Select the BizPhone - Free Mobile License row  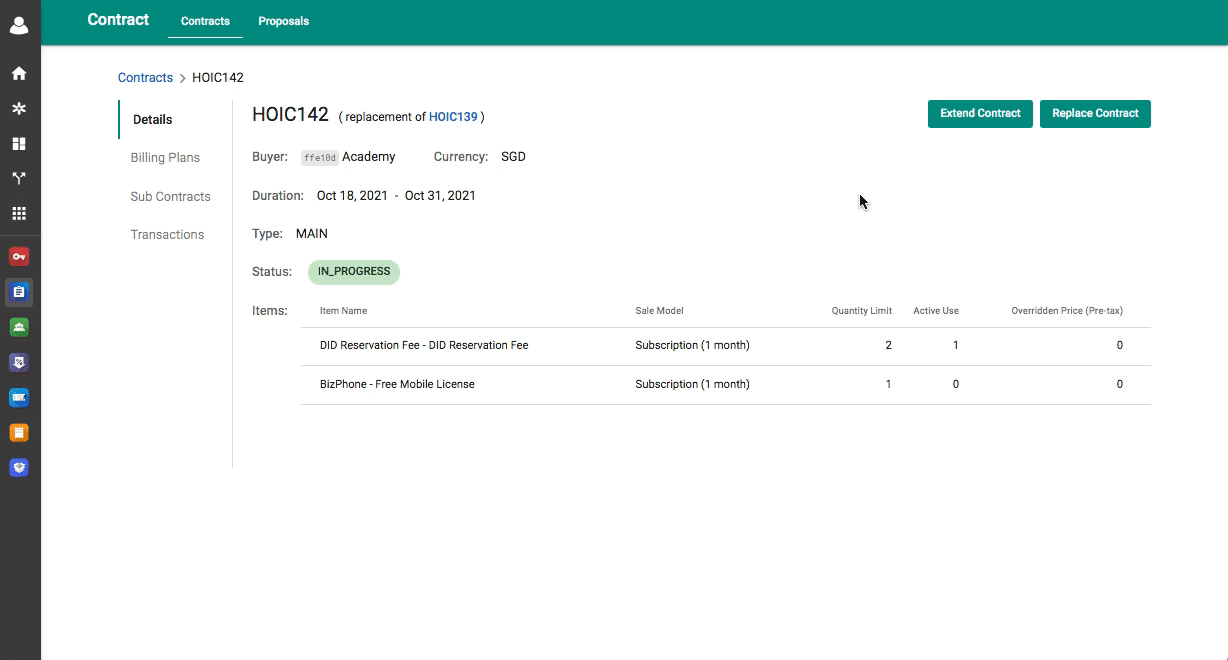pos(726,385)
